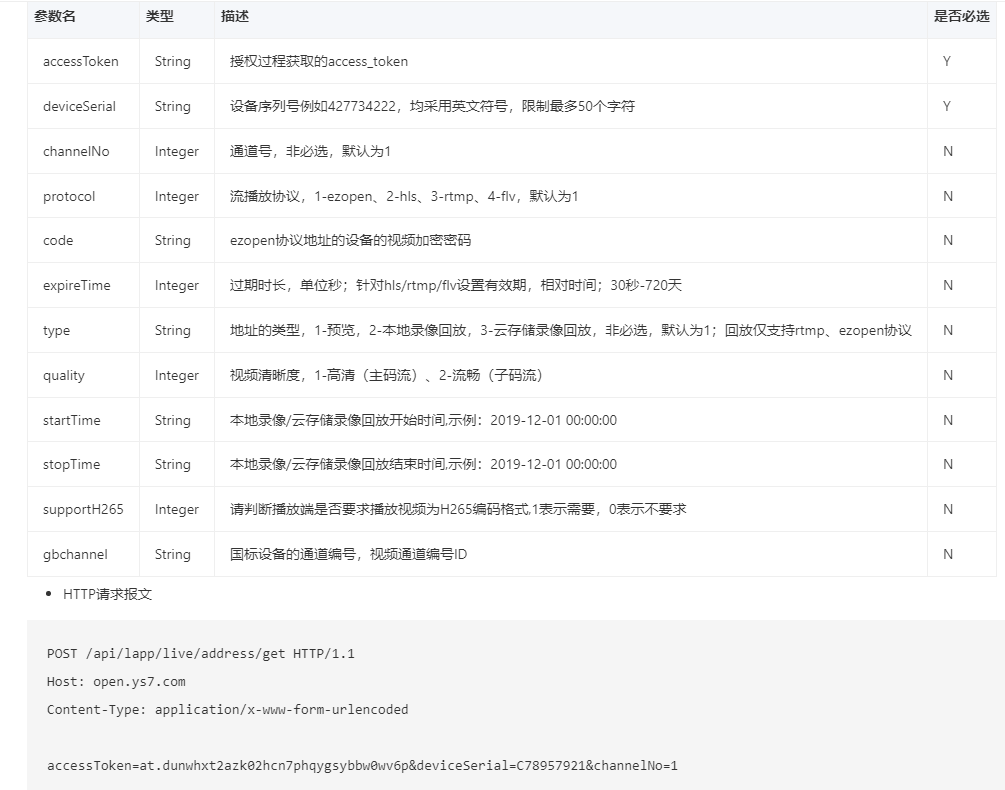Click the ezopen协议地址 encryption password description
This screenshot has width=1005, height=790.
click(351, 240)
